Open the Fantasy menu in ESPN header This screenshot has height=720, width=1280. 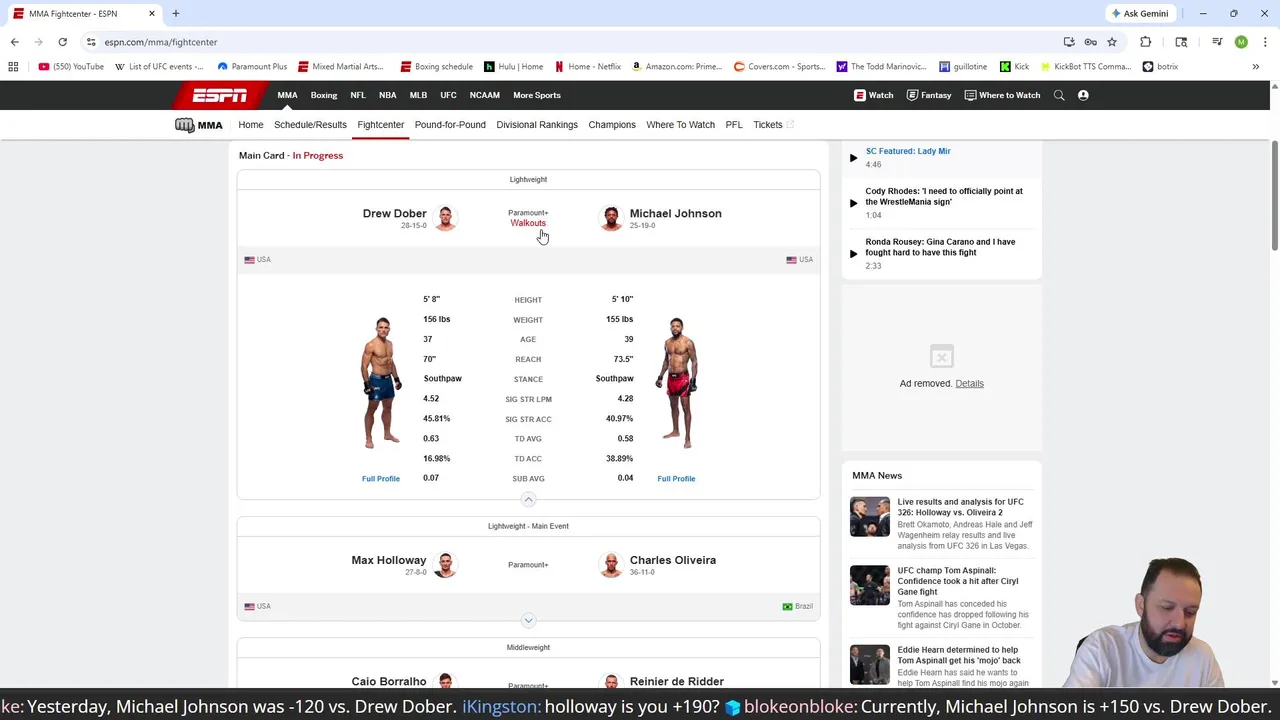tap(928, 95)
